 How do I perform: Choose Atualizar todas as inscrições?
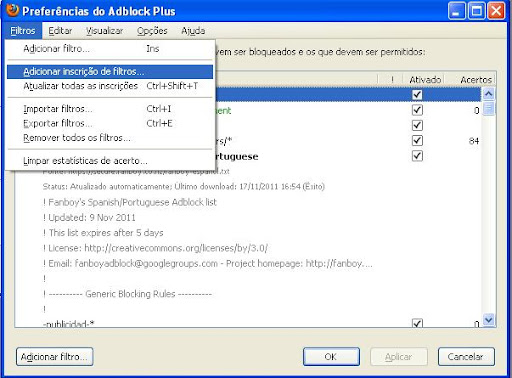click(110, 86)
